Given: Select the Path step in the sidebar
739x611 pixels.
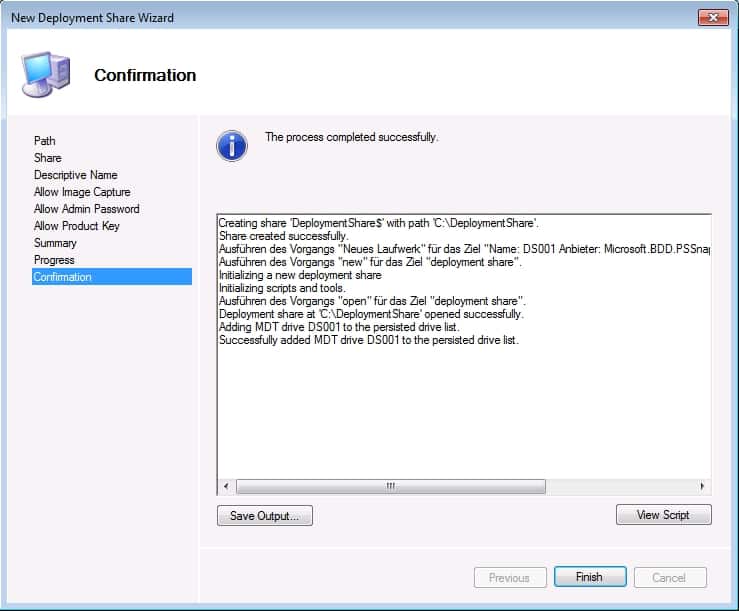Looking at the screenshot, I should (x=45, y=141).
